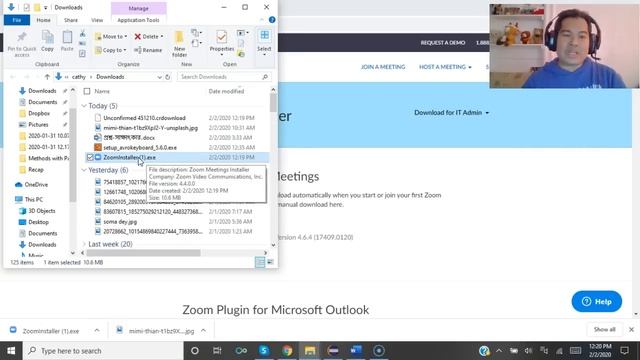Viewport: 640px width, 360px height.
Task: Close the Chrome downloads bar
Action: click(x=631, y=329)
